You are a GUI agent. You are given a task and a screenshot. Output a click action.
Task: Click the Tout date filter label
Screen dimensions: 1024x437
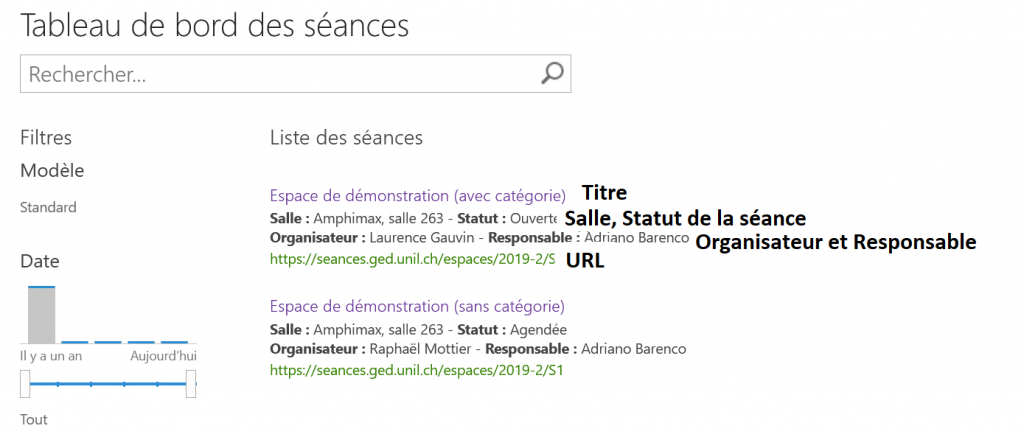tap(33, 419)
